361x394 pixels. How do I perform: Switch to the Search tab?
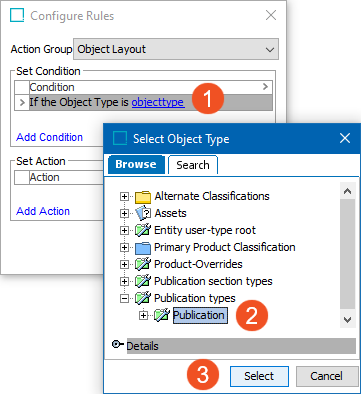[193, 165]
